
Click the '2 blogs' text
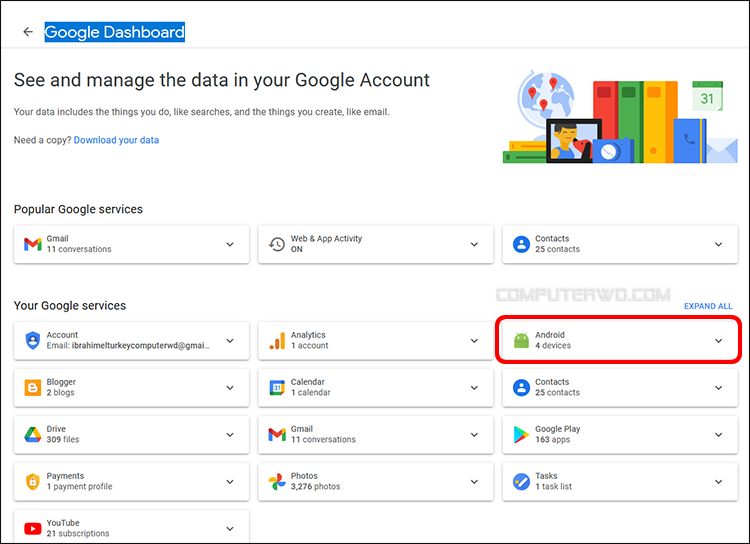pyautogui.click(x=60, y=392)
